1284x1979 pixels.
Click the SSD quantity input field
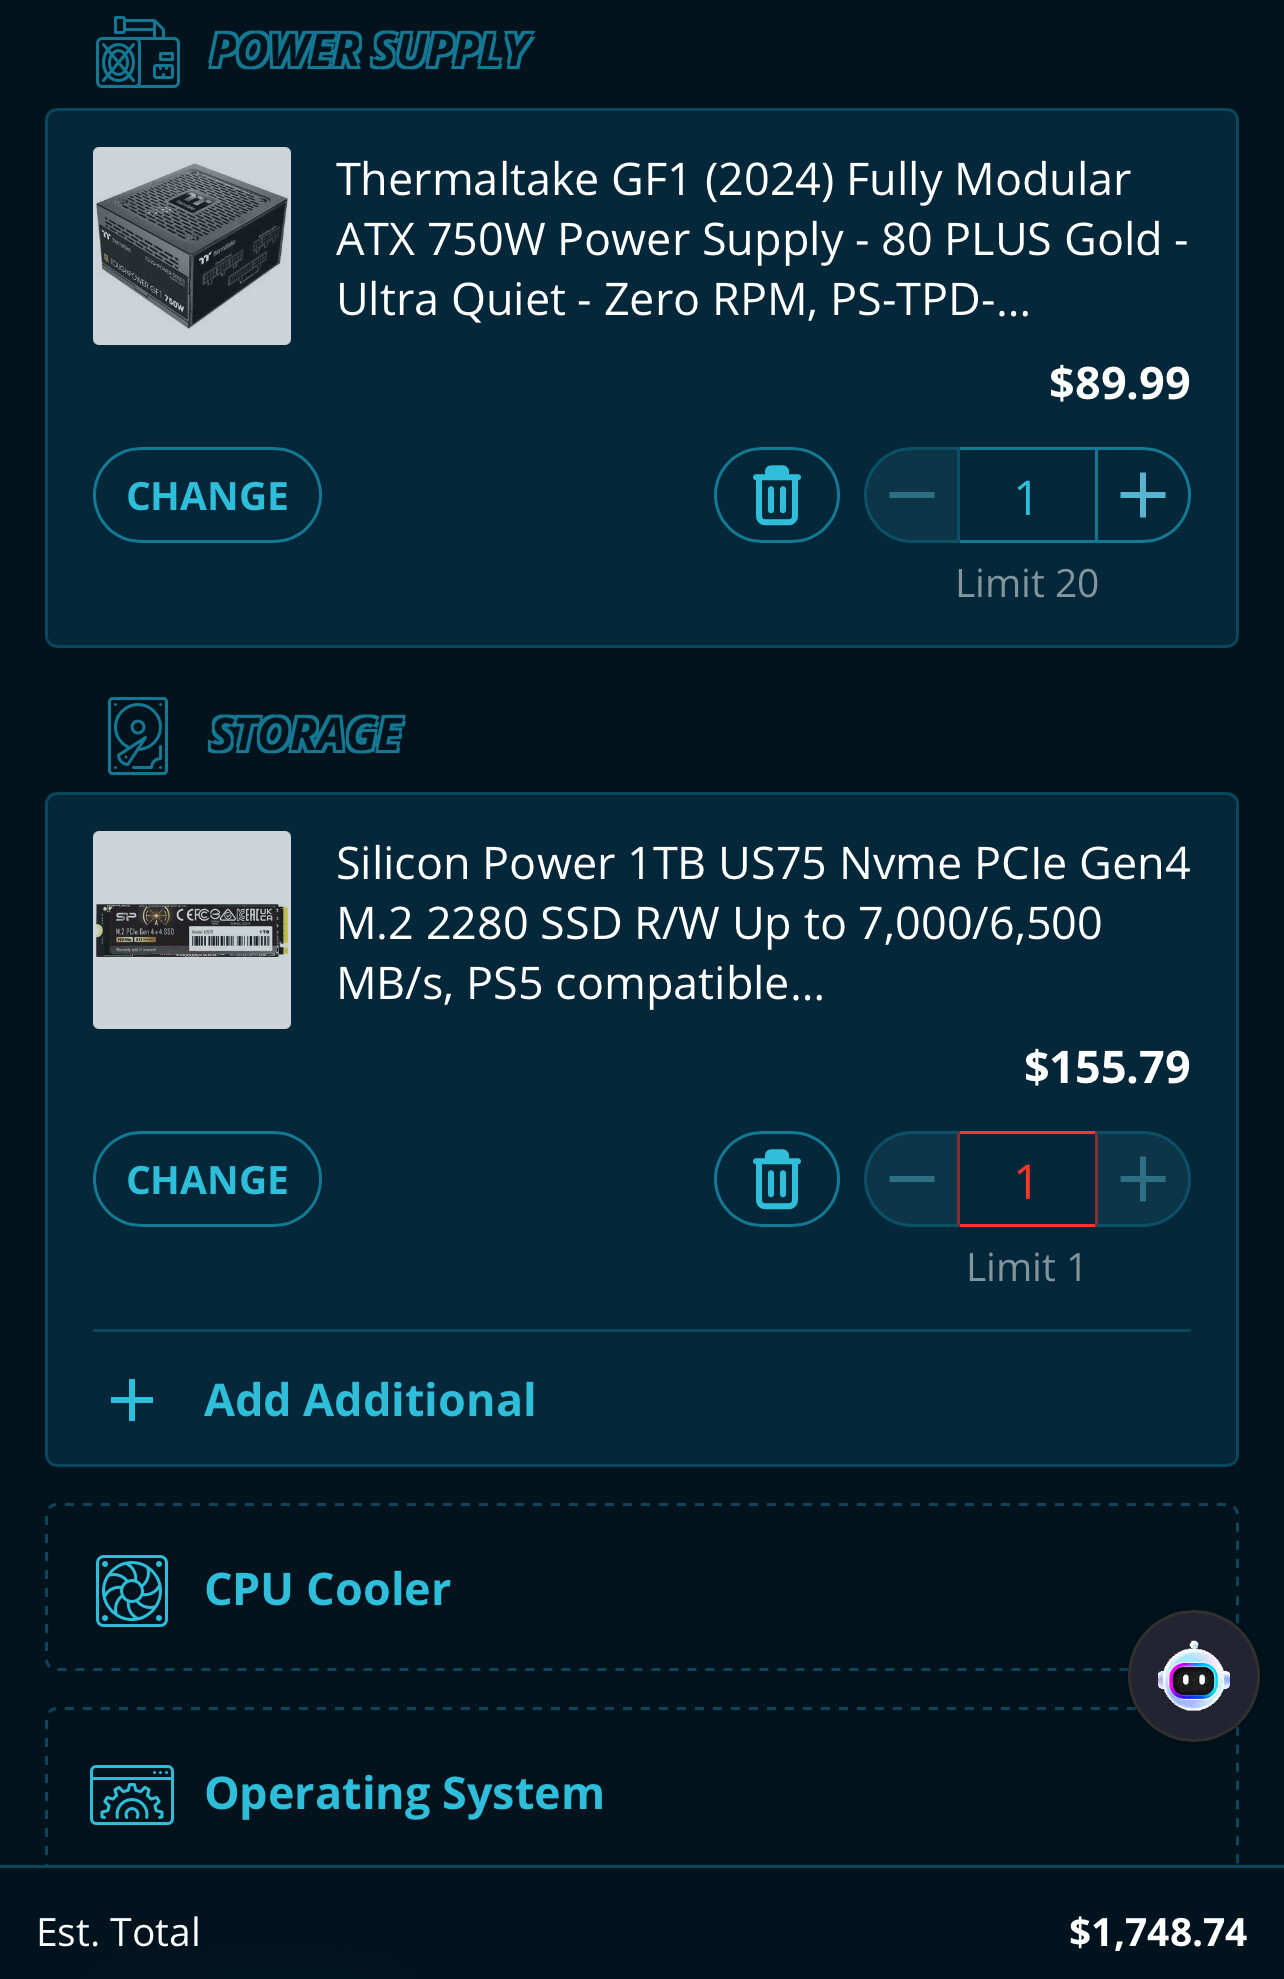[x=1027, y=1179]
